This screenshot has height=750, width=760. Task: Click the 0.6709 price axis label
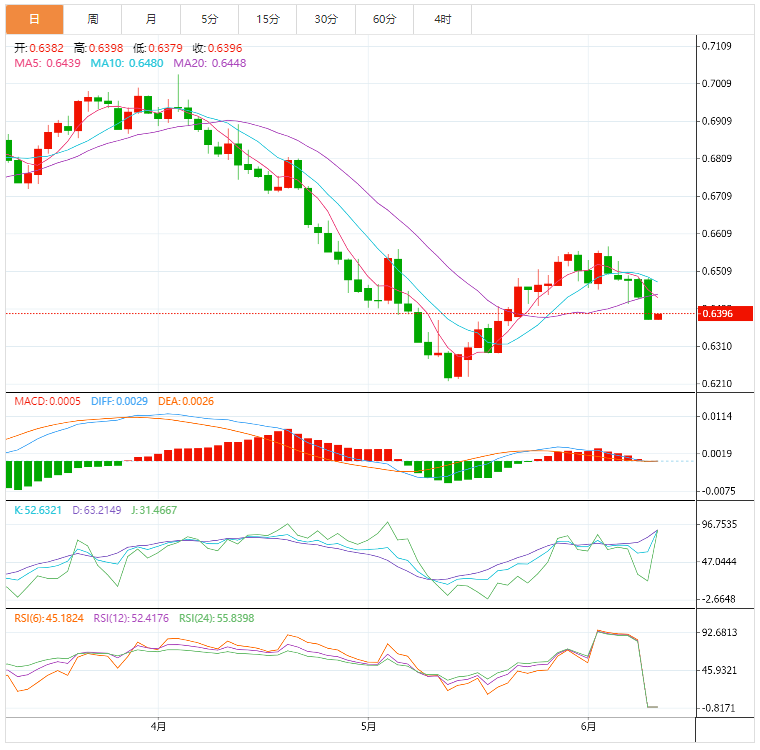(x=717, y=196)
